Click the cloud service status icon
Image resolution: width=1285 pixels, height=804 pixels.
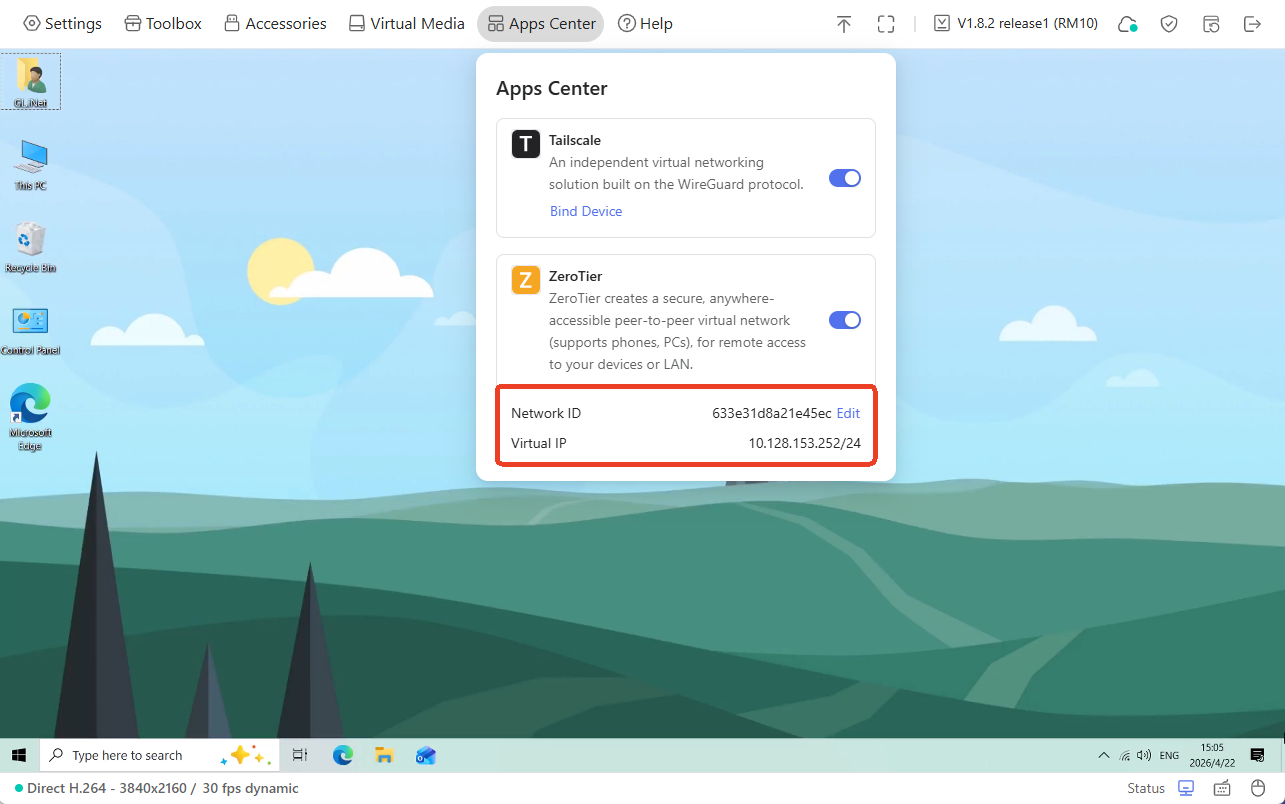click(1128, 24)
